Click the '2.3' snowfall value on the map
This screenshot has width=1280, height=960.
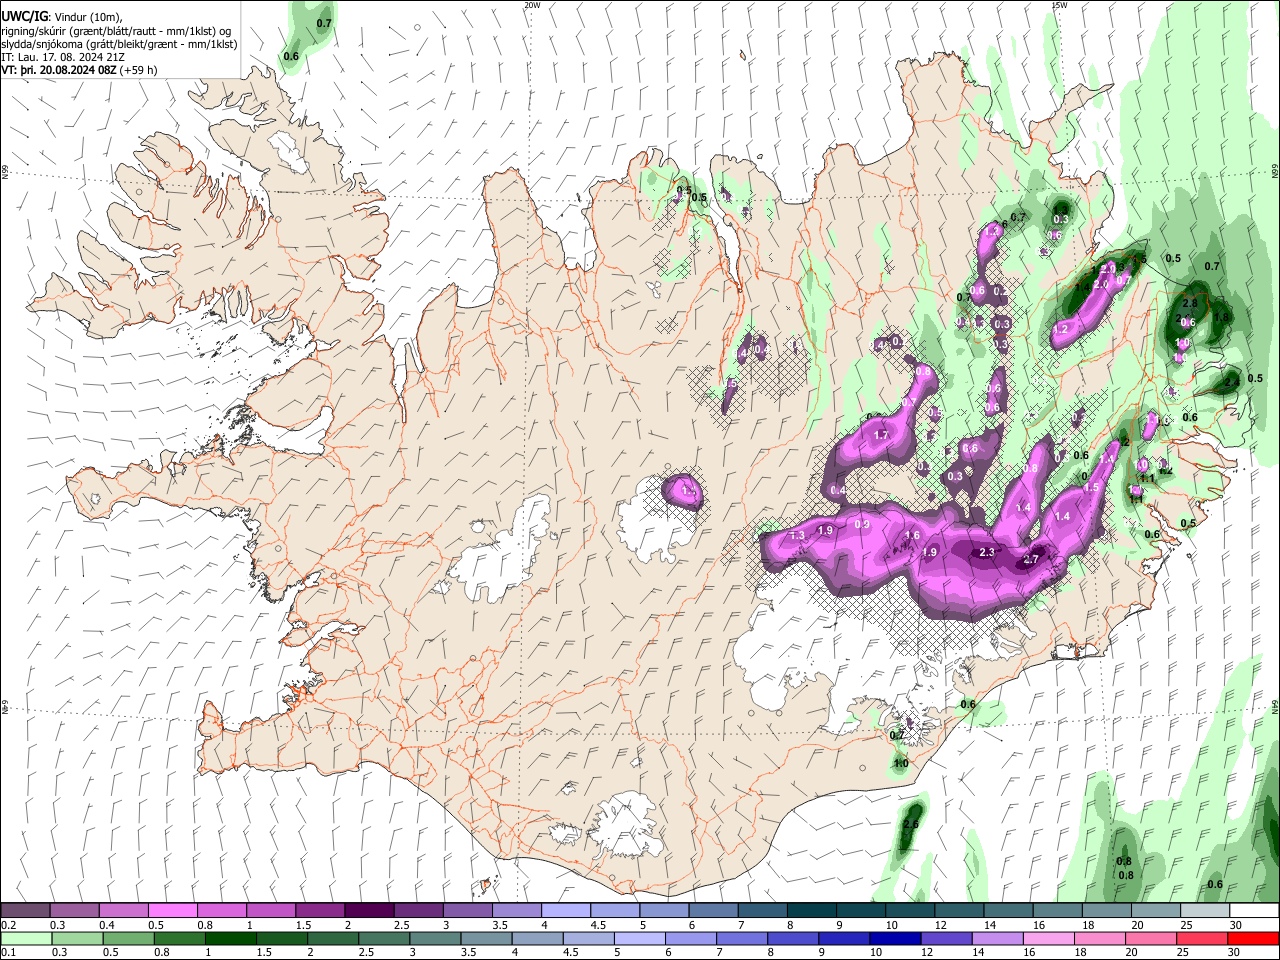coord(988,553)
